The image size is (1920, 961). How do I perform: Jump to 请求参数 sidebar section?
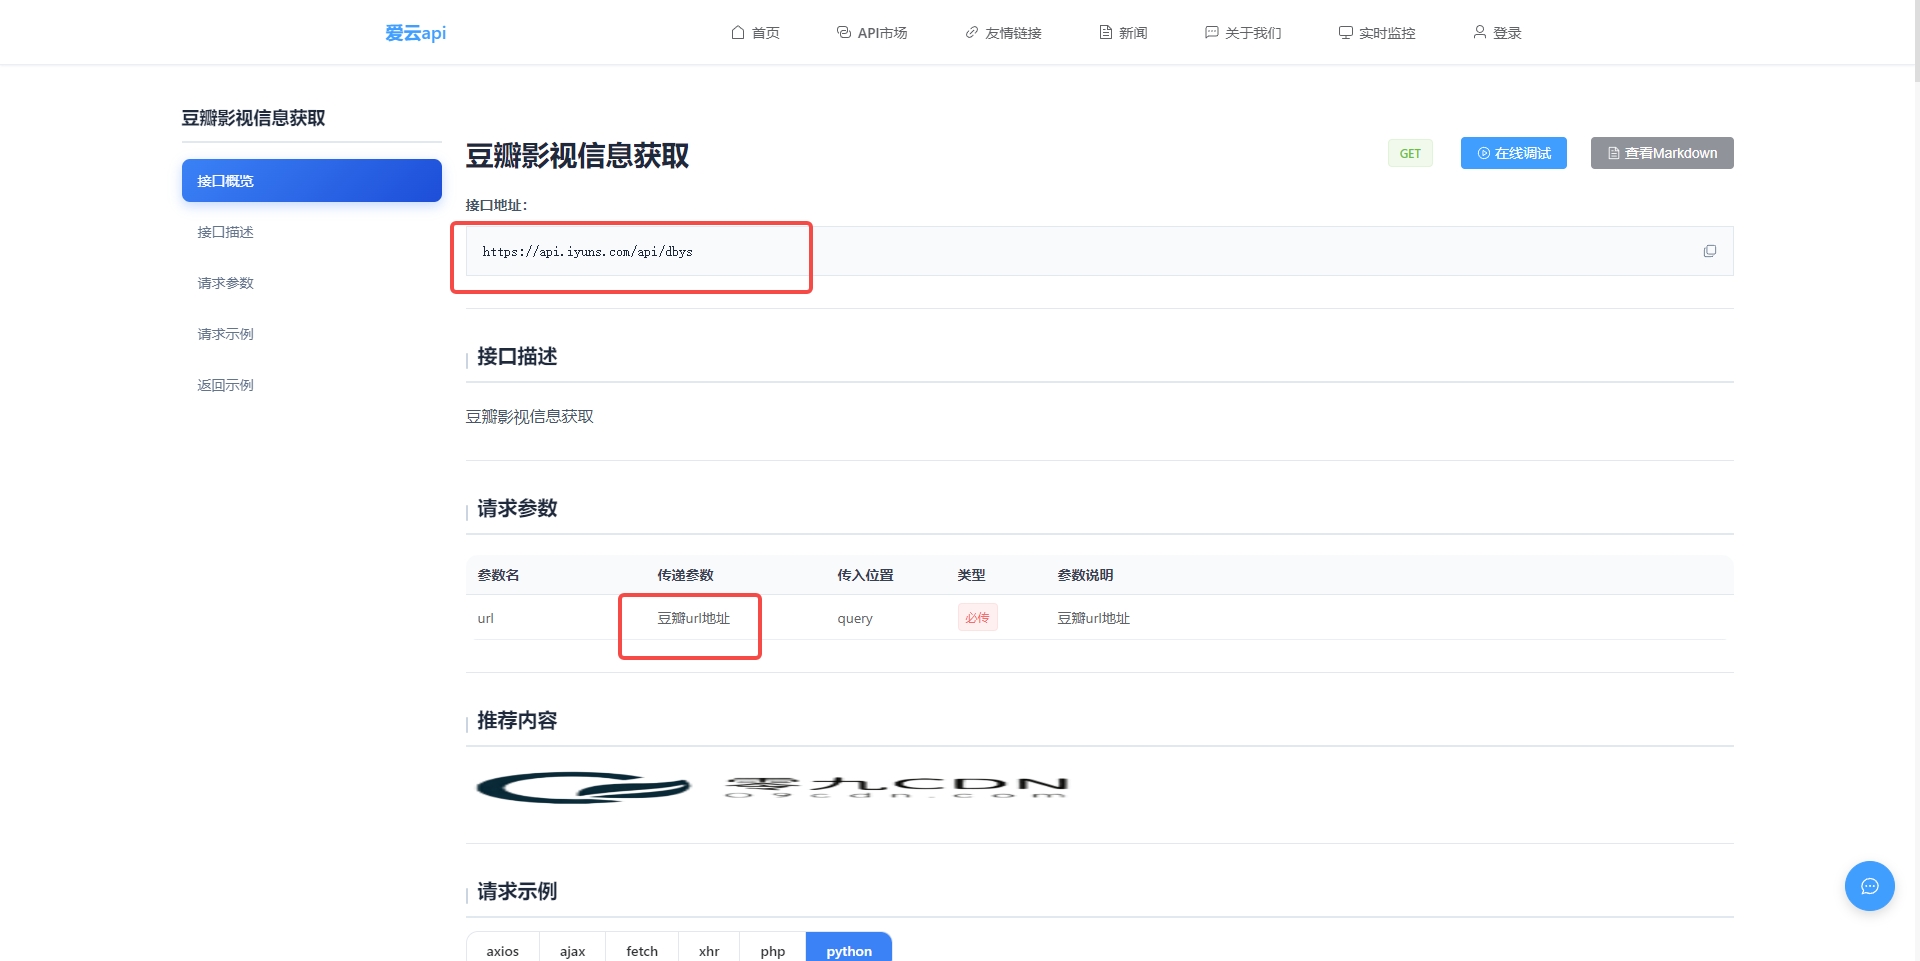(226, 283)
